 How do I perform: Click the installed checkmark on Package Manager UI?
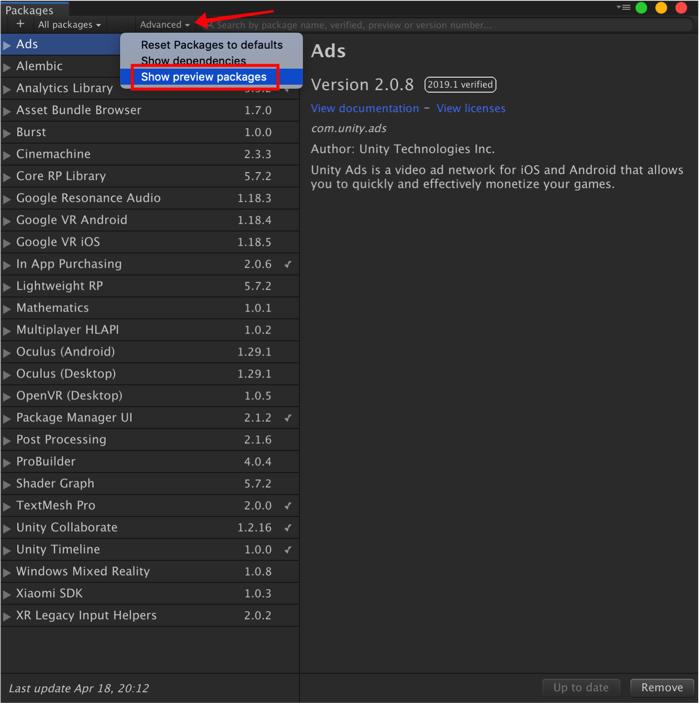(x=288, y=418)
